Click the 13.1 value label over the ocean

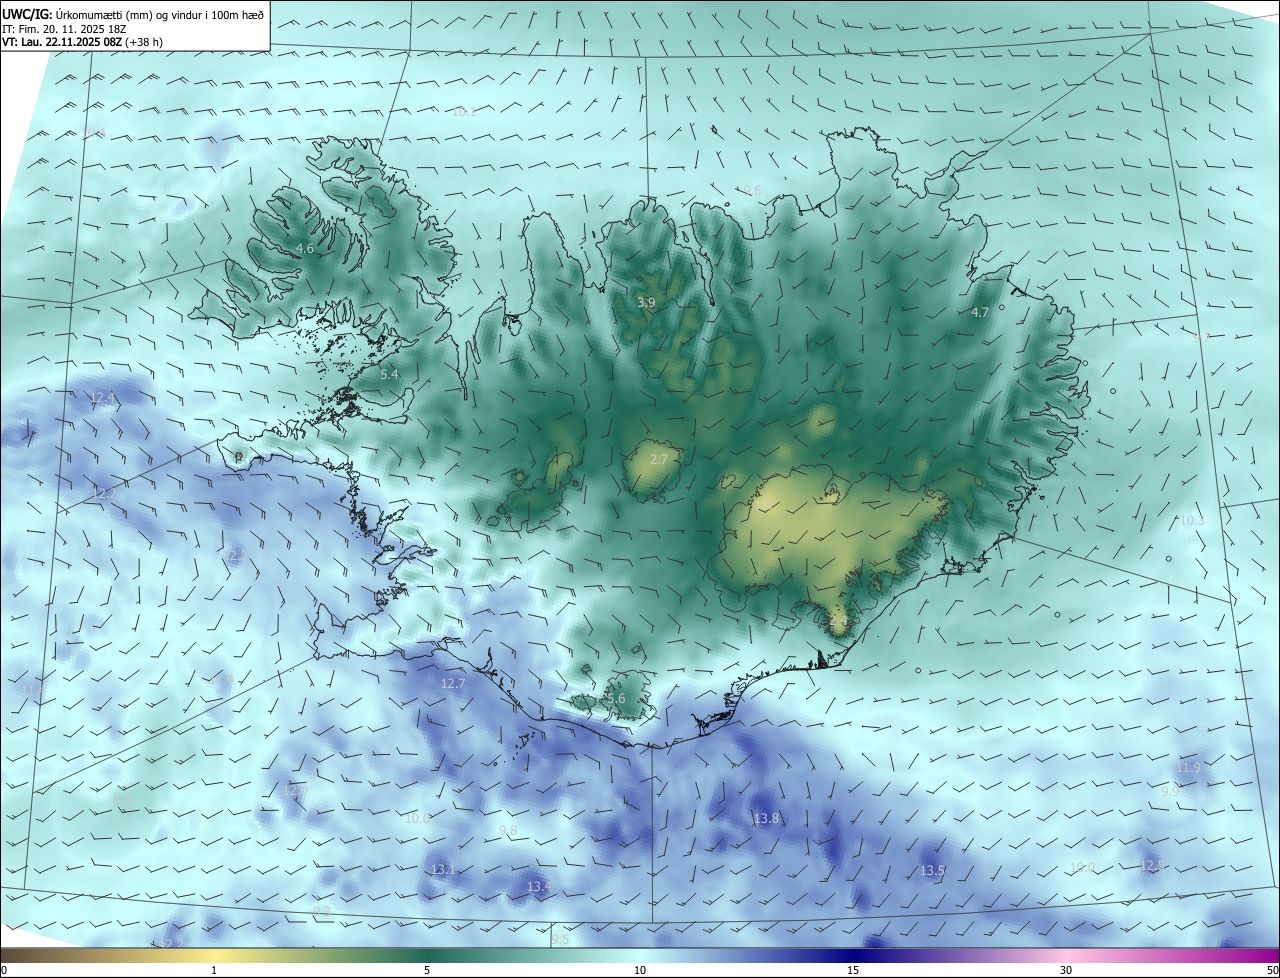[443, 869]
